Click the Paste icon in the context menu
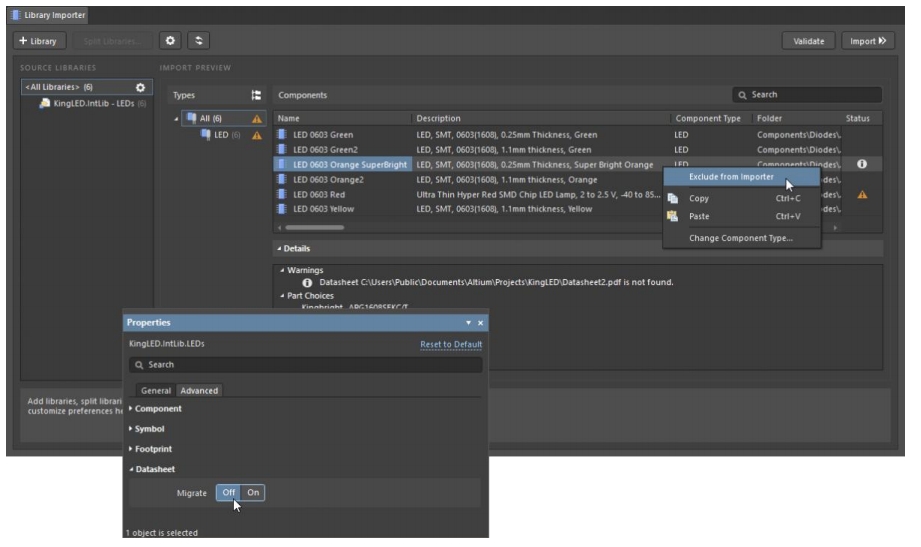921x547 pixels. click(x=673, y=216)
